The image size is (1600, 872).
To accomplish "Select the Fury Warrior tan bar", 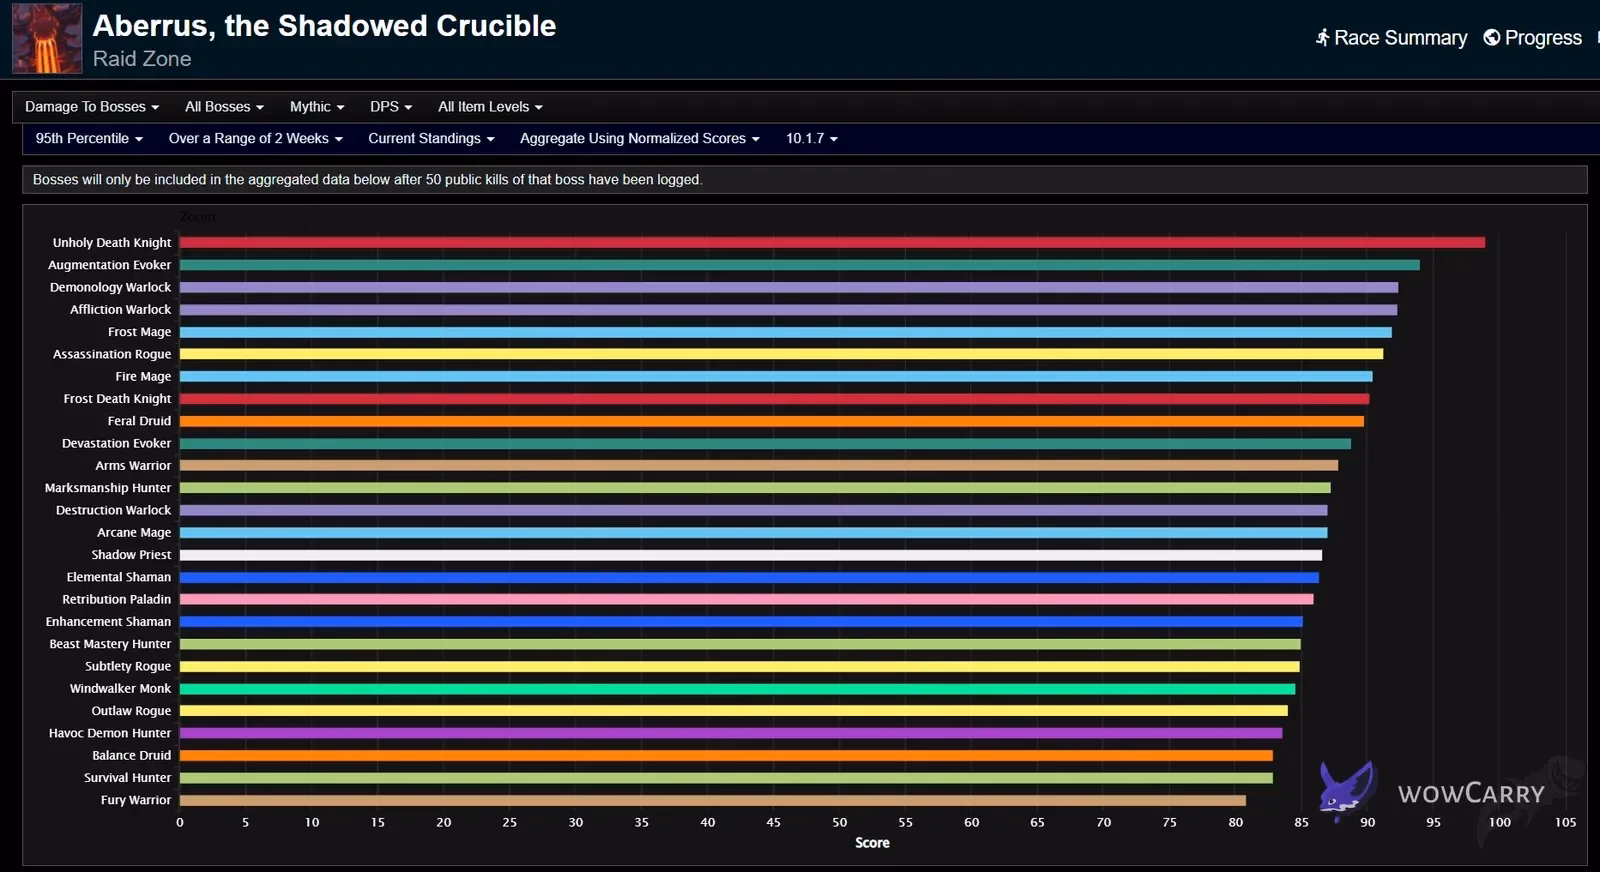I will [x=713, y=800].
